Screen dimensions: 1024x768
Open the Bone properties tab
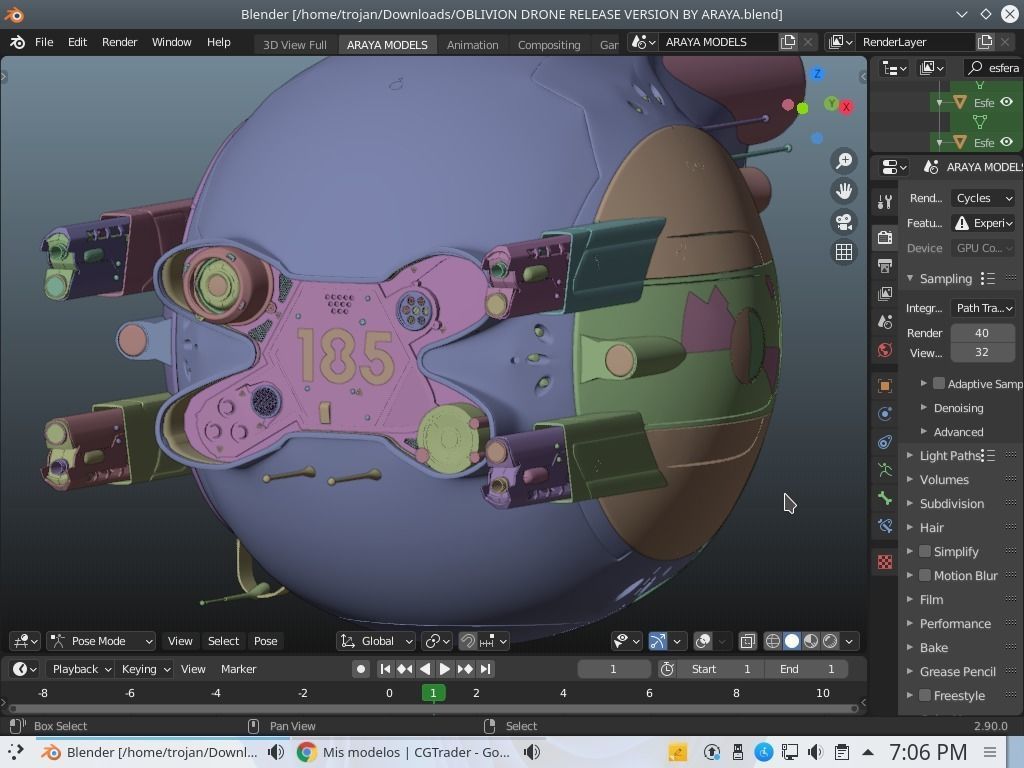tap(885, 498)
